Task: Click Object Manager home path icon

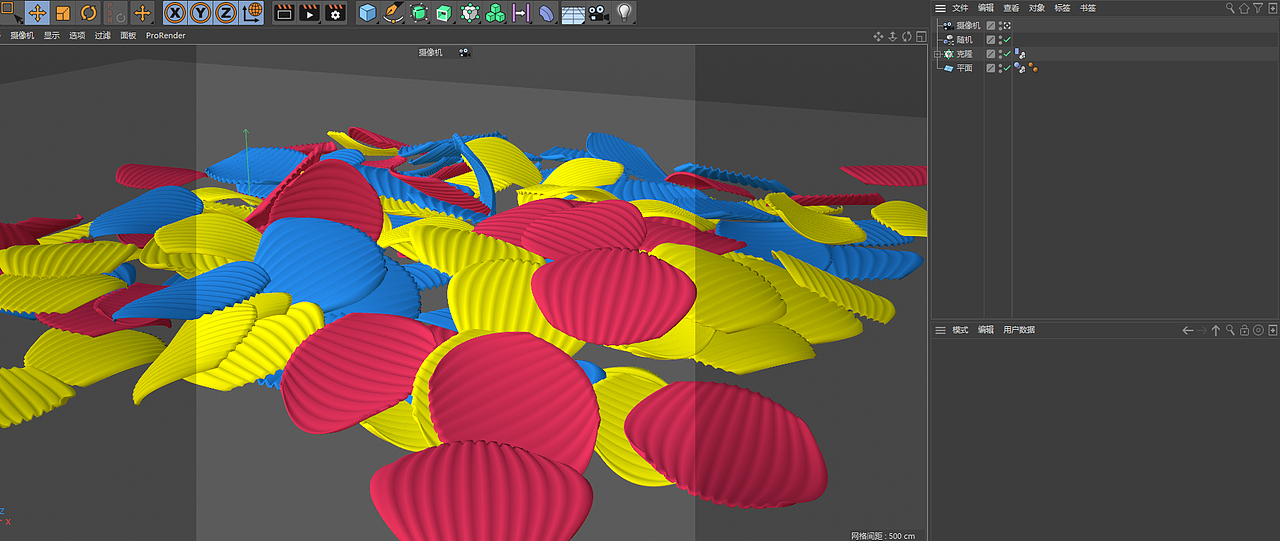Action: 1245,8
